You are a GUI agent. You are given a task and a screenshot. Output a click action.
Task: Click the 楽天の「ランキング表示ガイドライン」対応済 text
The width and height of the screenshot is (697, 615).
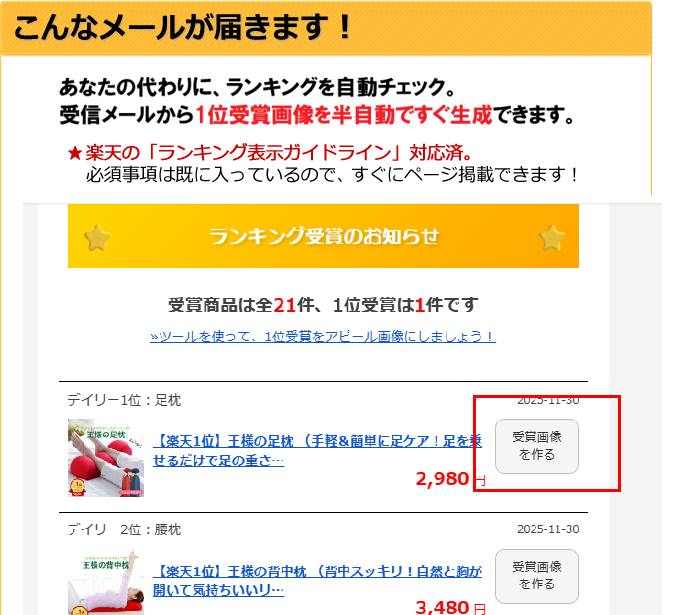click(278, 153)
